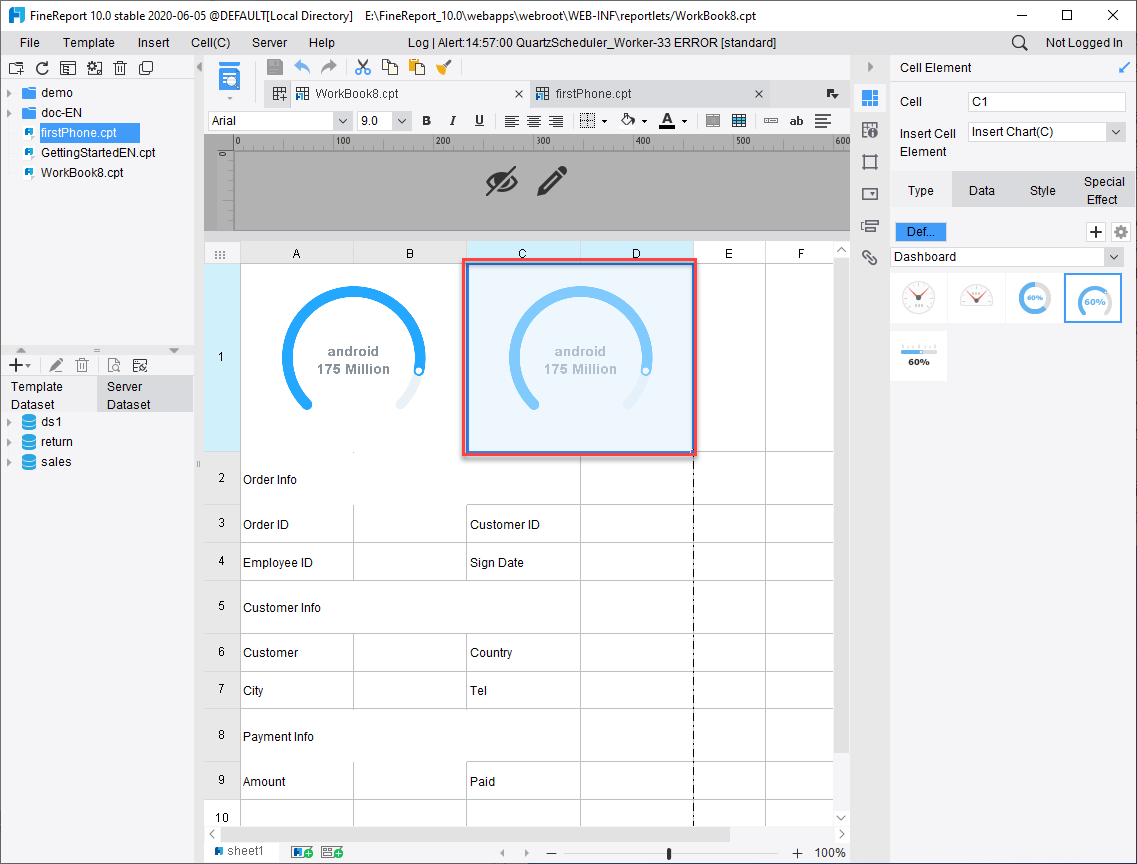
Task: Click the zoom slider handle
Action: pos(669,854)
